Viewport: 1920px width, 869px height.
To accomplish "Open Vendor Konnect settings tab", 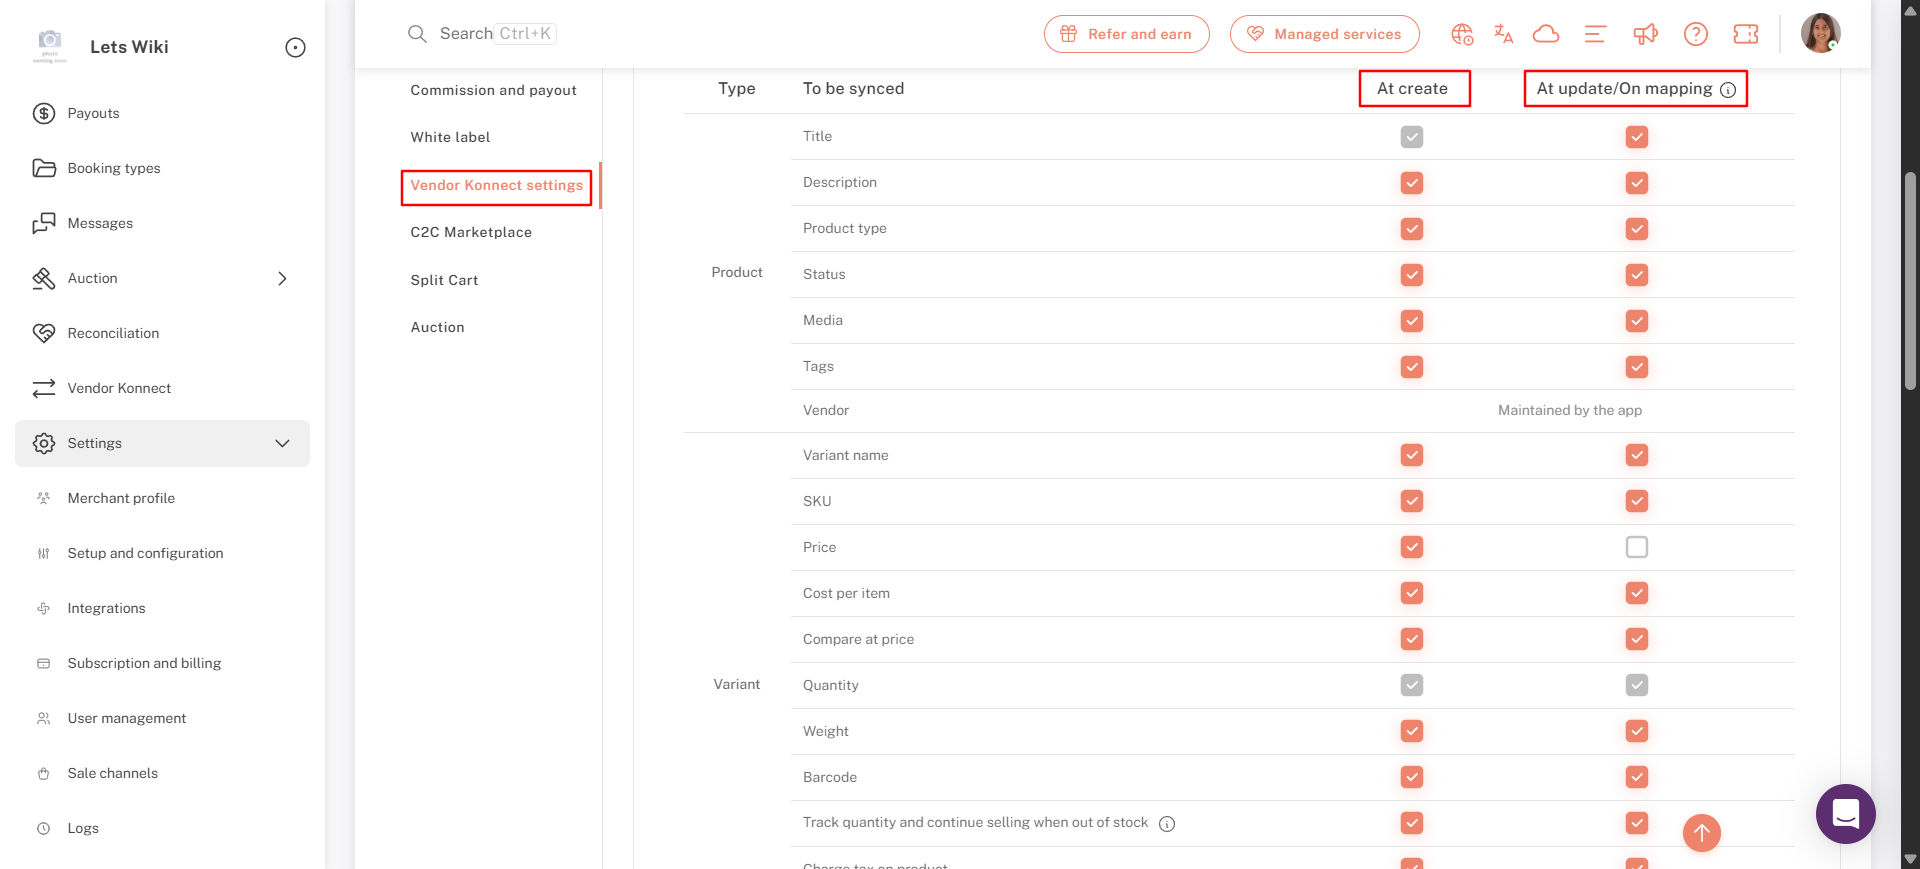I will pyautogui.click(x=497, y=186).
